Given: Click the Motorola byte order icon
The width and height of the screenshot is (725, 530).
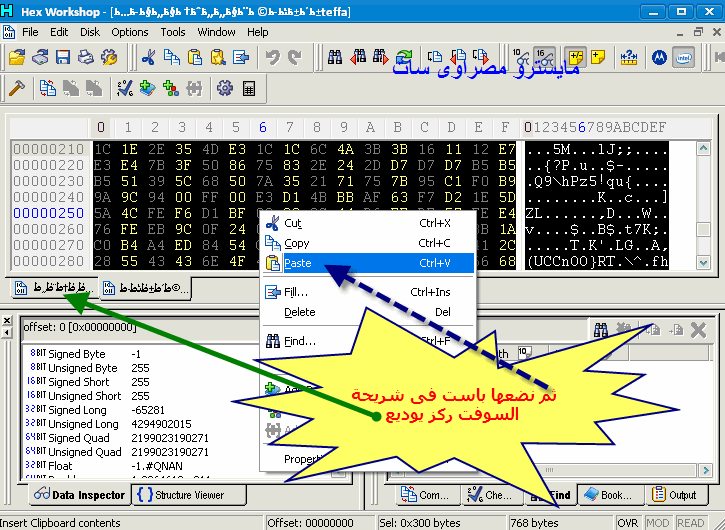Looking at the screenshot, I should click(659, 57).
